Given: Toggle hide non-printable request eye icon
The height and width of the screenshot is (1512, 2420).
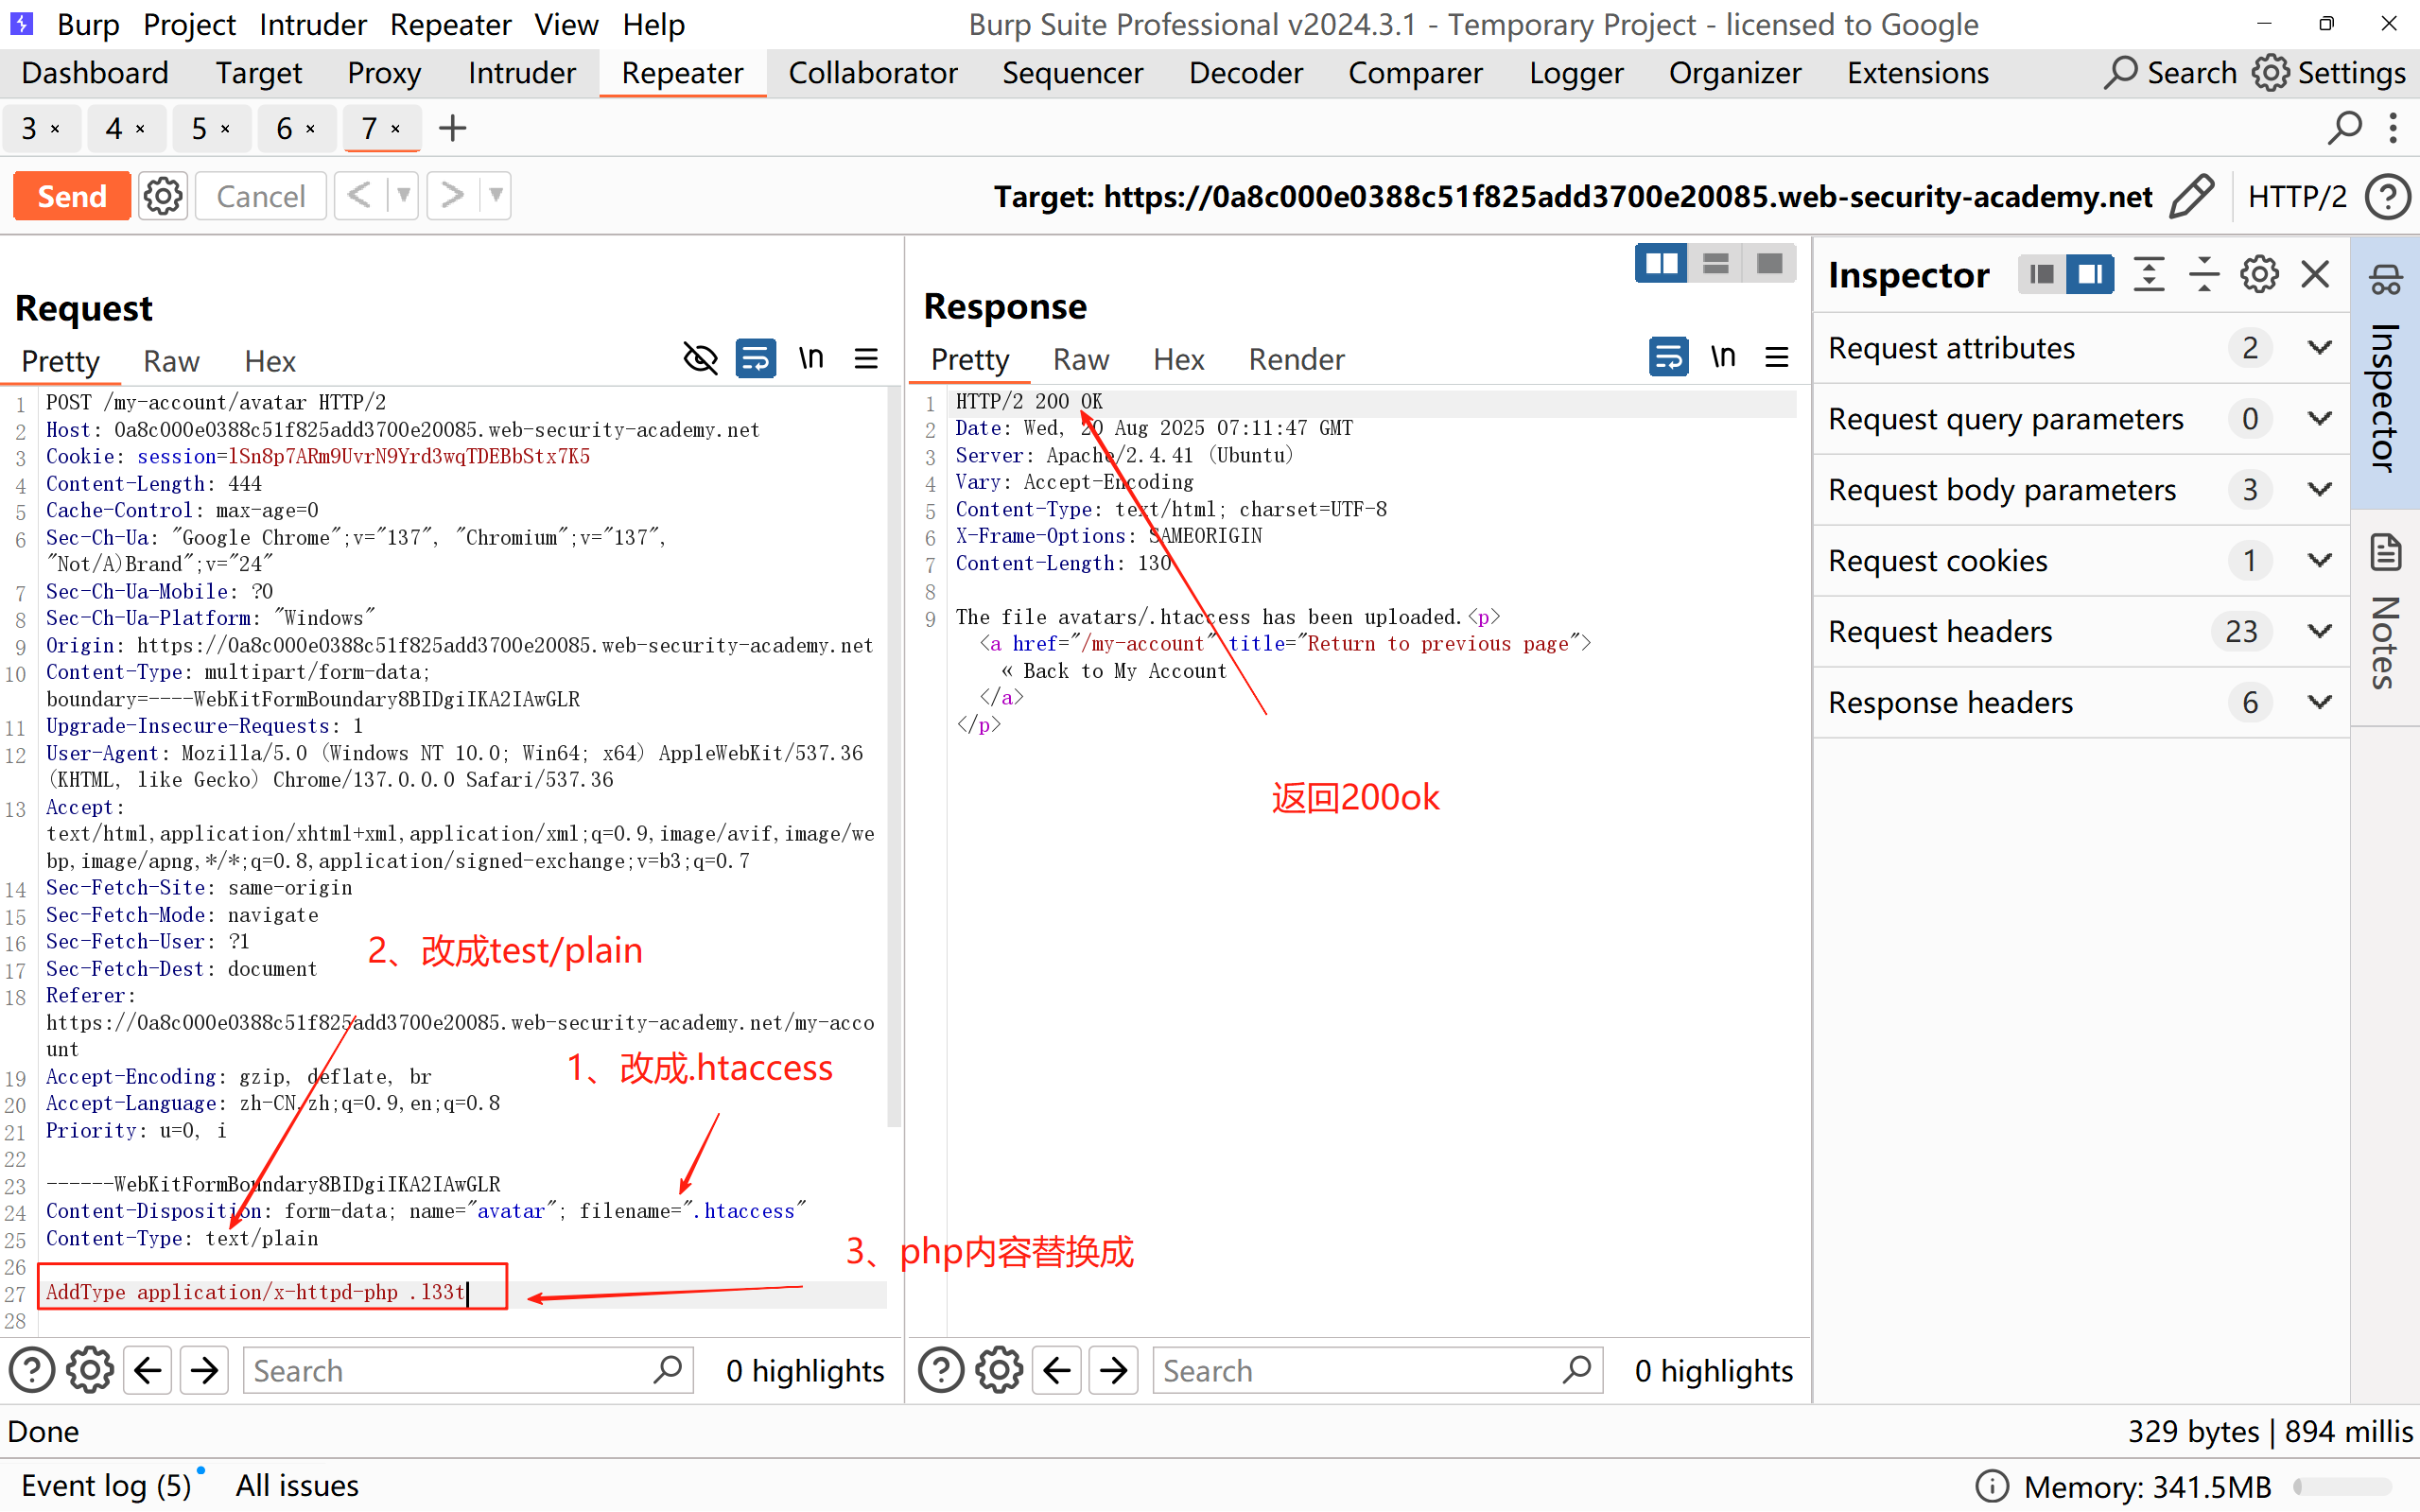Looking at the screenshot, I should tap(700, 358).
